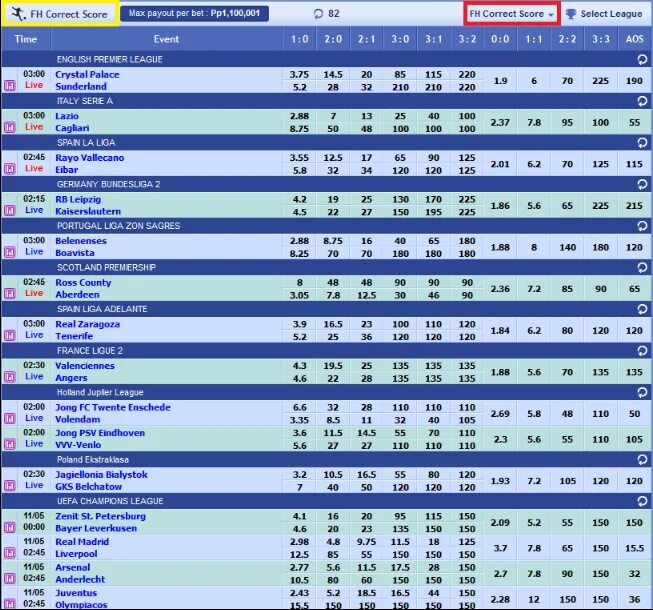Open stats icon for Real Zaragoza match
Screen dimensions: 653x610
coord(10,336)
